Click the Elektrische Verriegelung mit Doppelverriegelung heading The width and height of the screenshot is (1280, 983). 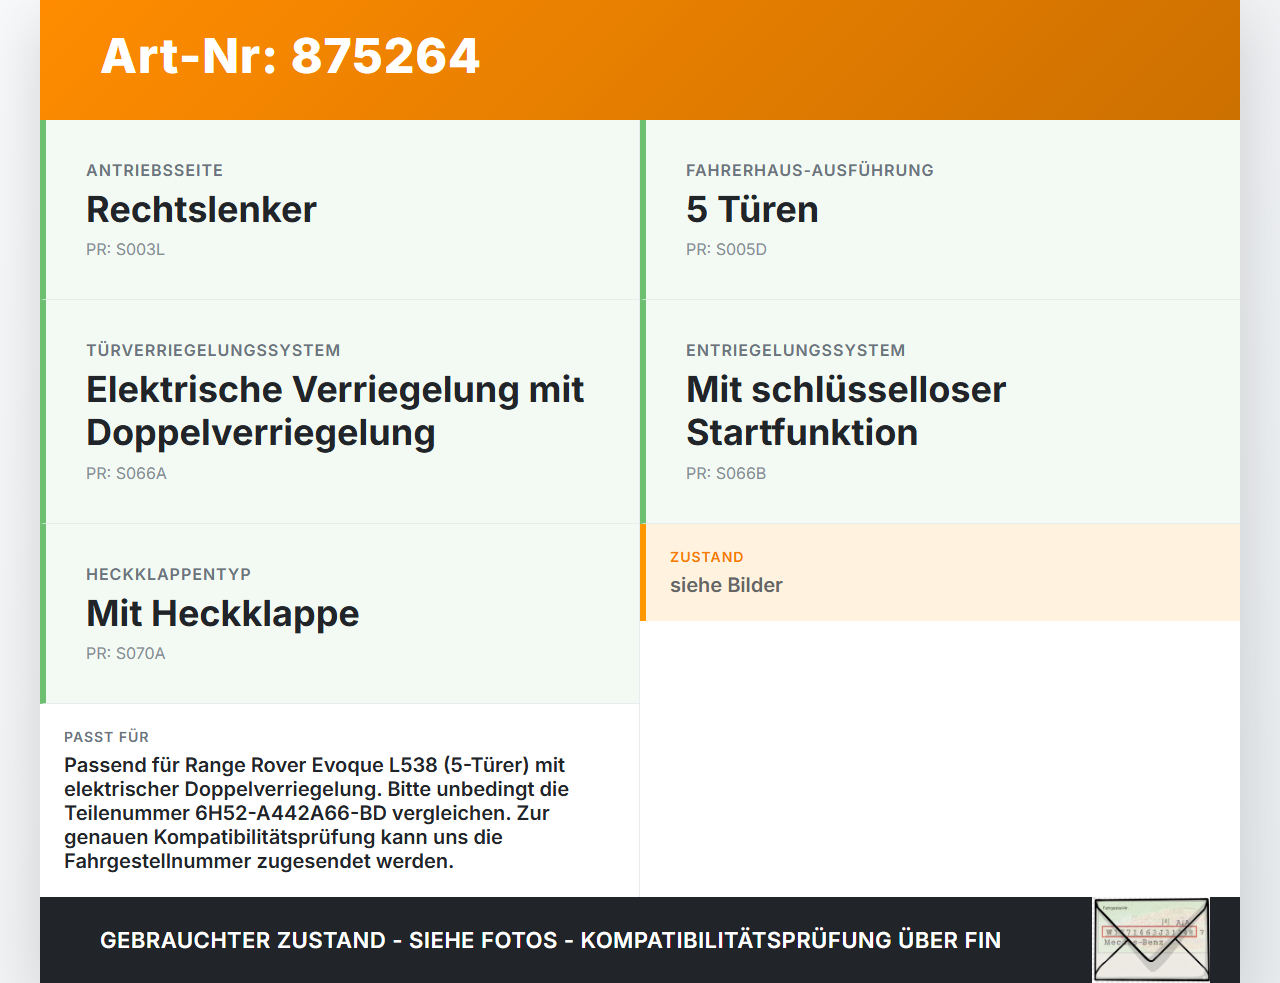coord(335,411)
